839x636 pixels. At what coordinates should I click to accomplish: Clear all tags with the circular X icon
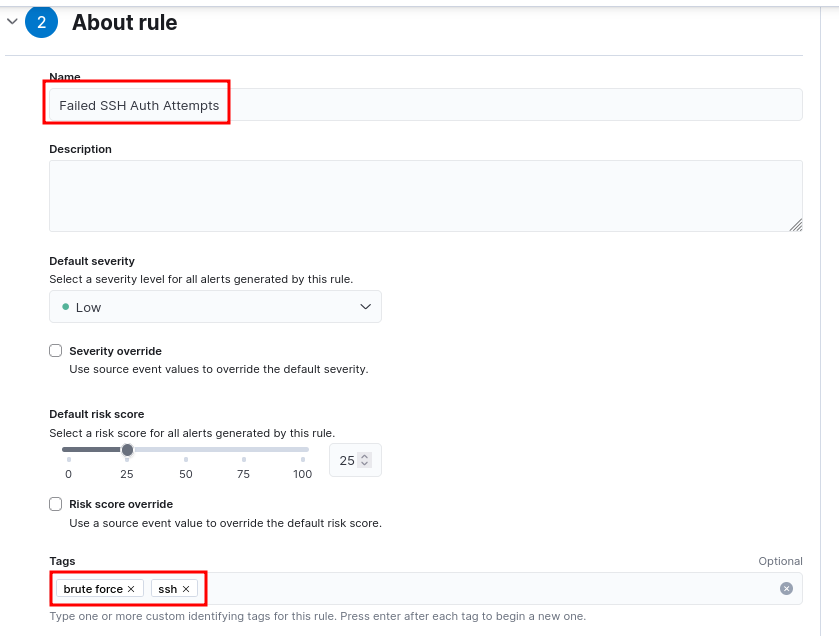pos(786,589)
